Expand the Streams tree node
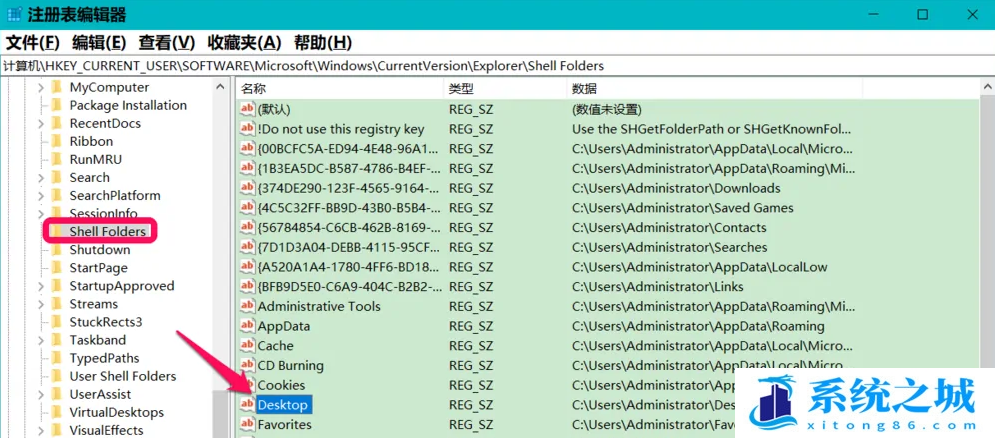Screen dimensions: 995x438 pos(41,304)
